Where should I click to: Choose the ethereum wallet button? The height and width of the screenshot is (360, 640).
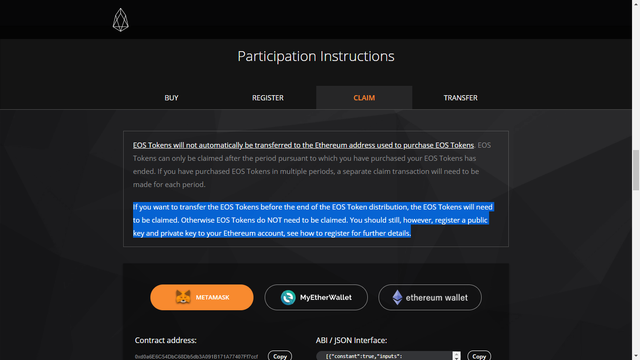tap(430, 297)
